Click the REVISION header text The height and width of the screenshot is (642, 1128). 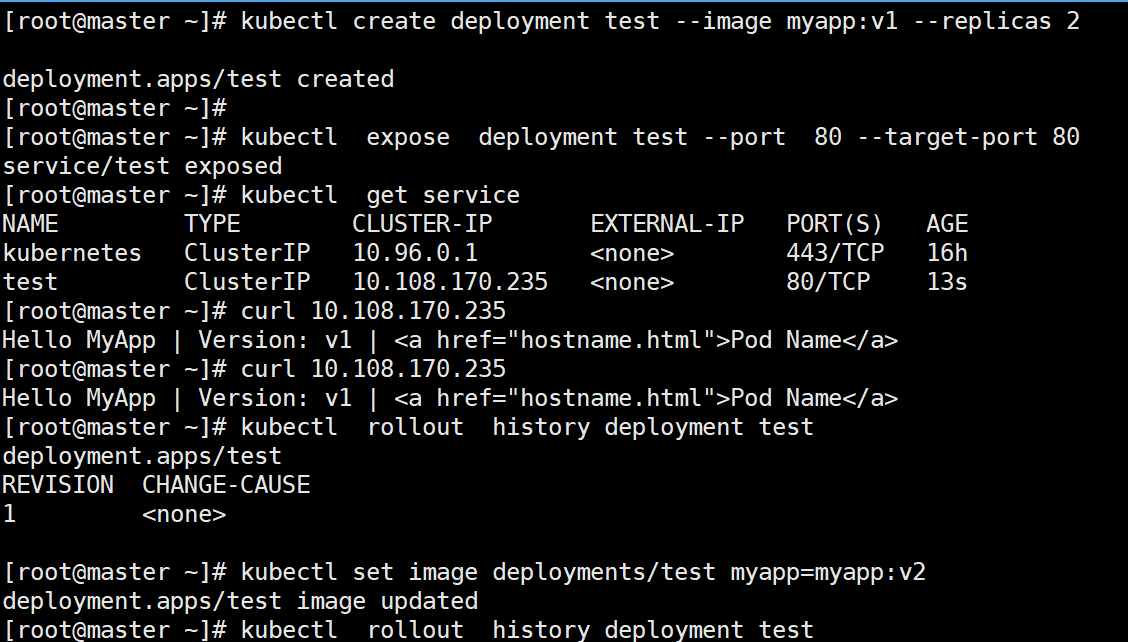tap(58, 485)
